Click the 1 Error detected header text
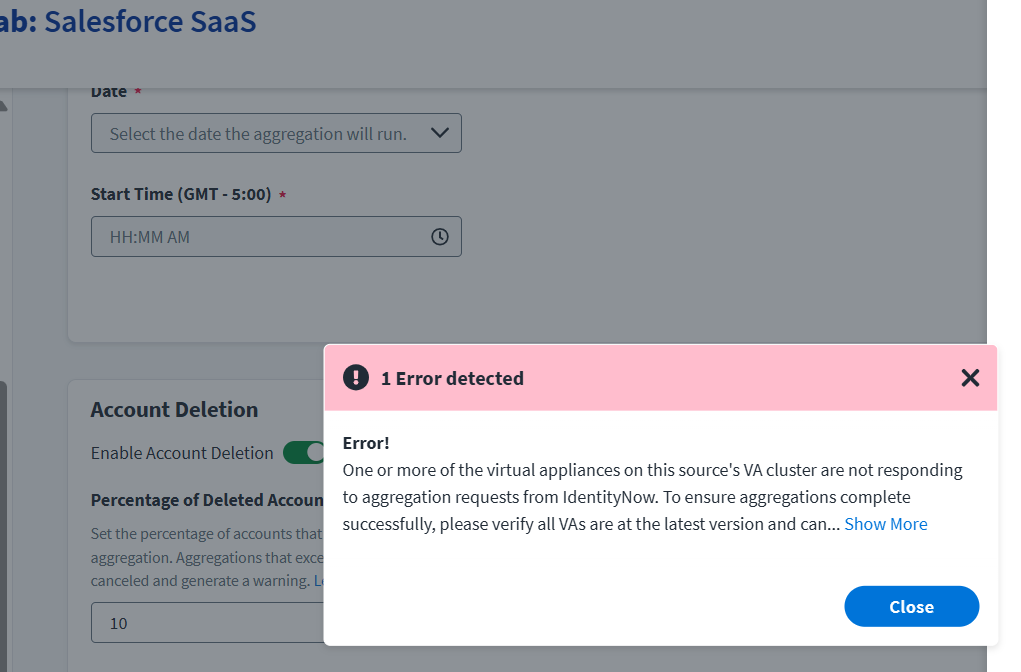The image size is (1021, 672). [452, 378]
